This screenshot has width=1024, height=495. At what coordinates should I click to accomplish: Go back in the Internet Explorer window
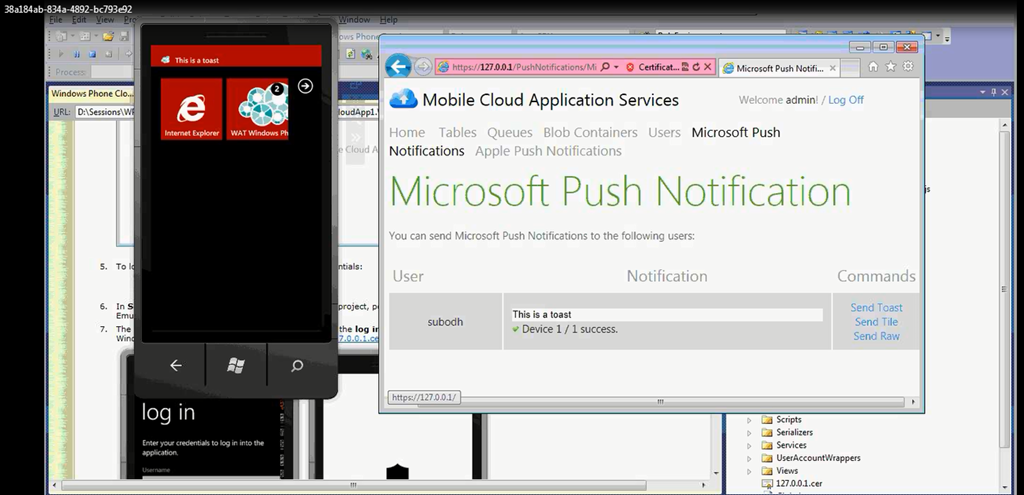click(398, 67)
